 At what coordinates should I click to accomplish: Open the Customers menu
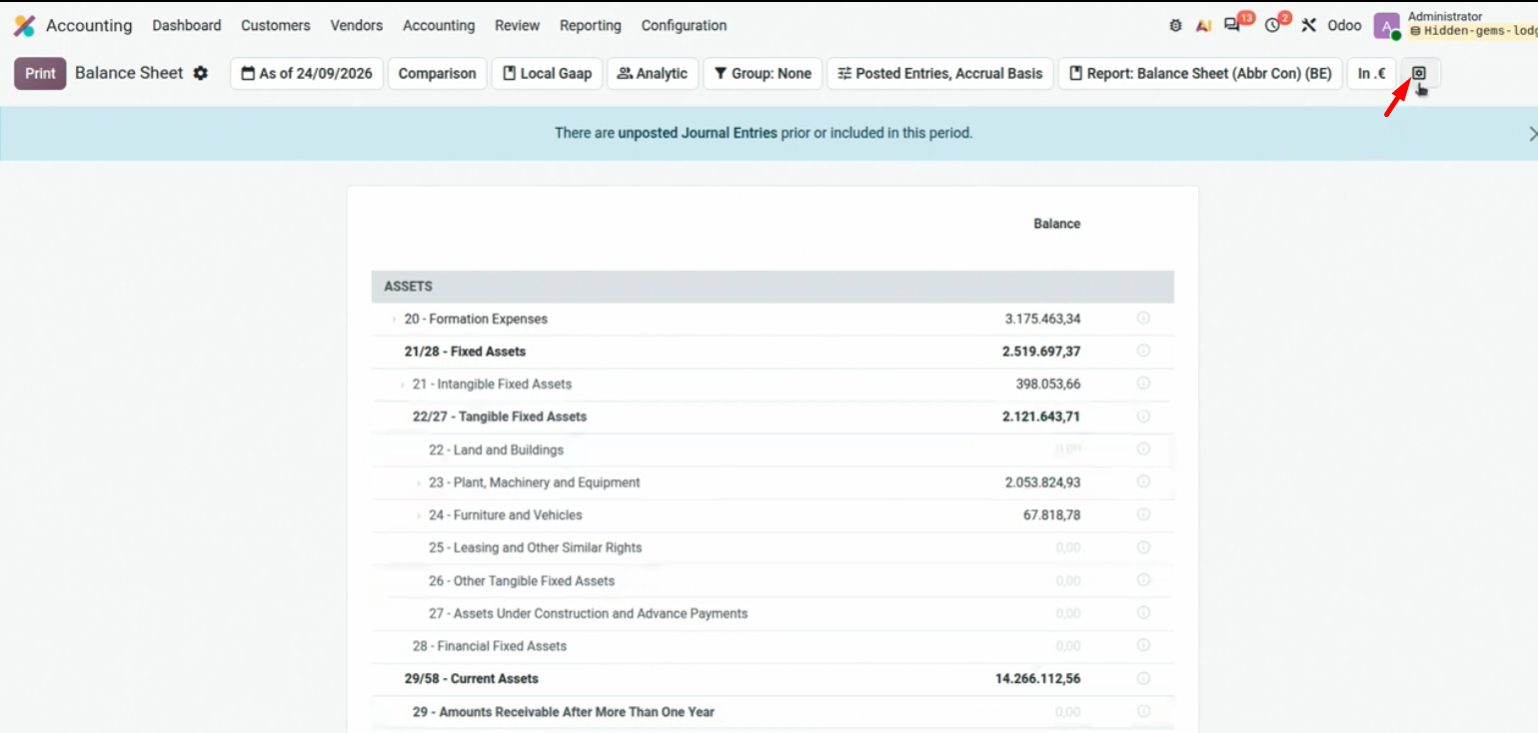(x=276, y=25)
